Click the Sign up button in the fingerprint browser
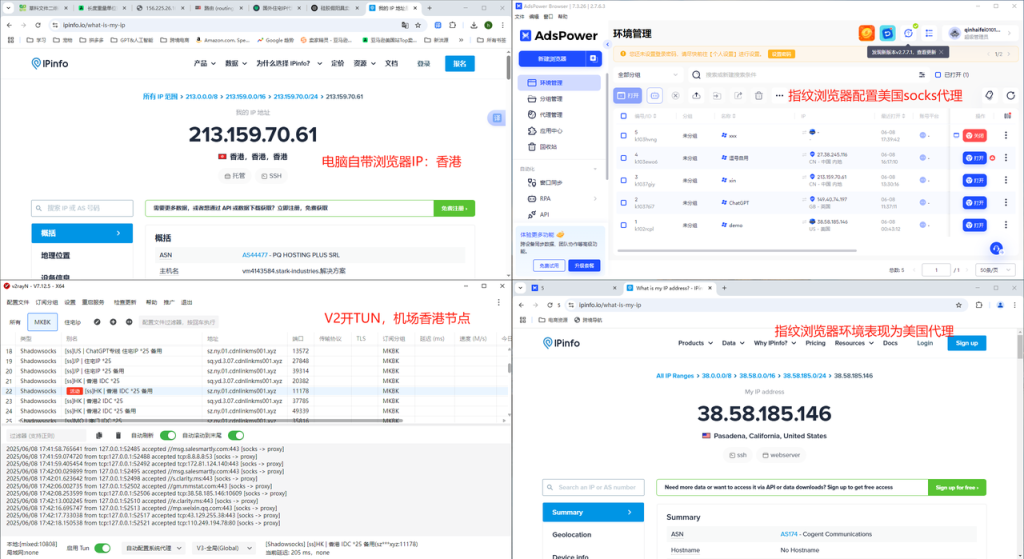Viewport: 1024px width, 559px height. click(967, 343)
